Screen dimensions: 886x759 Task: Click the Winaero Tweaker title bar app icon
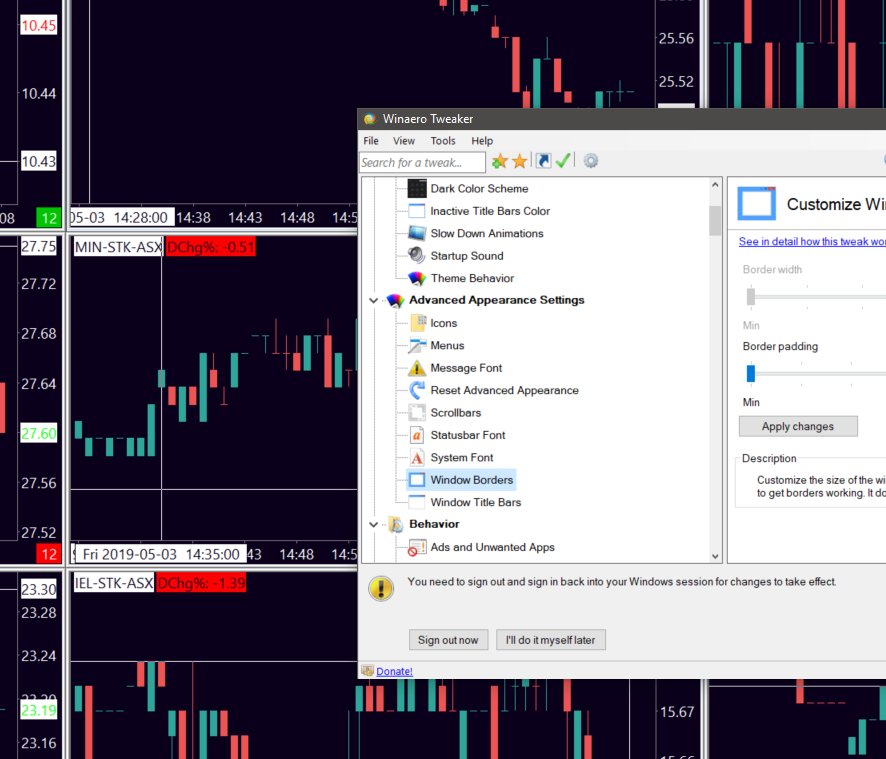(370, 119)
